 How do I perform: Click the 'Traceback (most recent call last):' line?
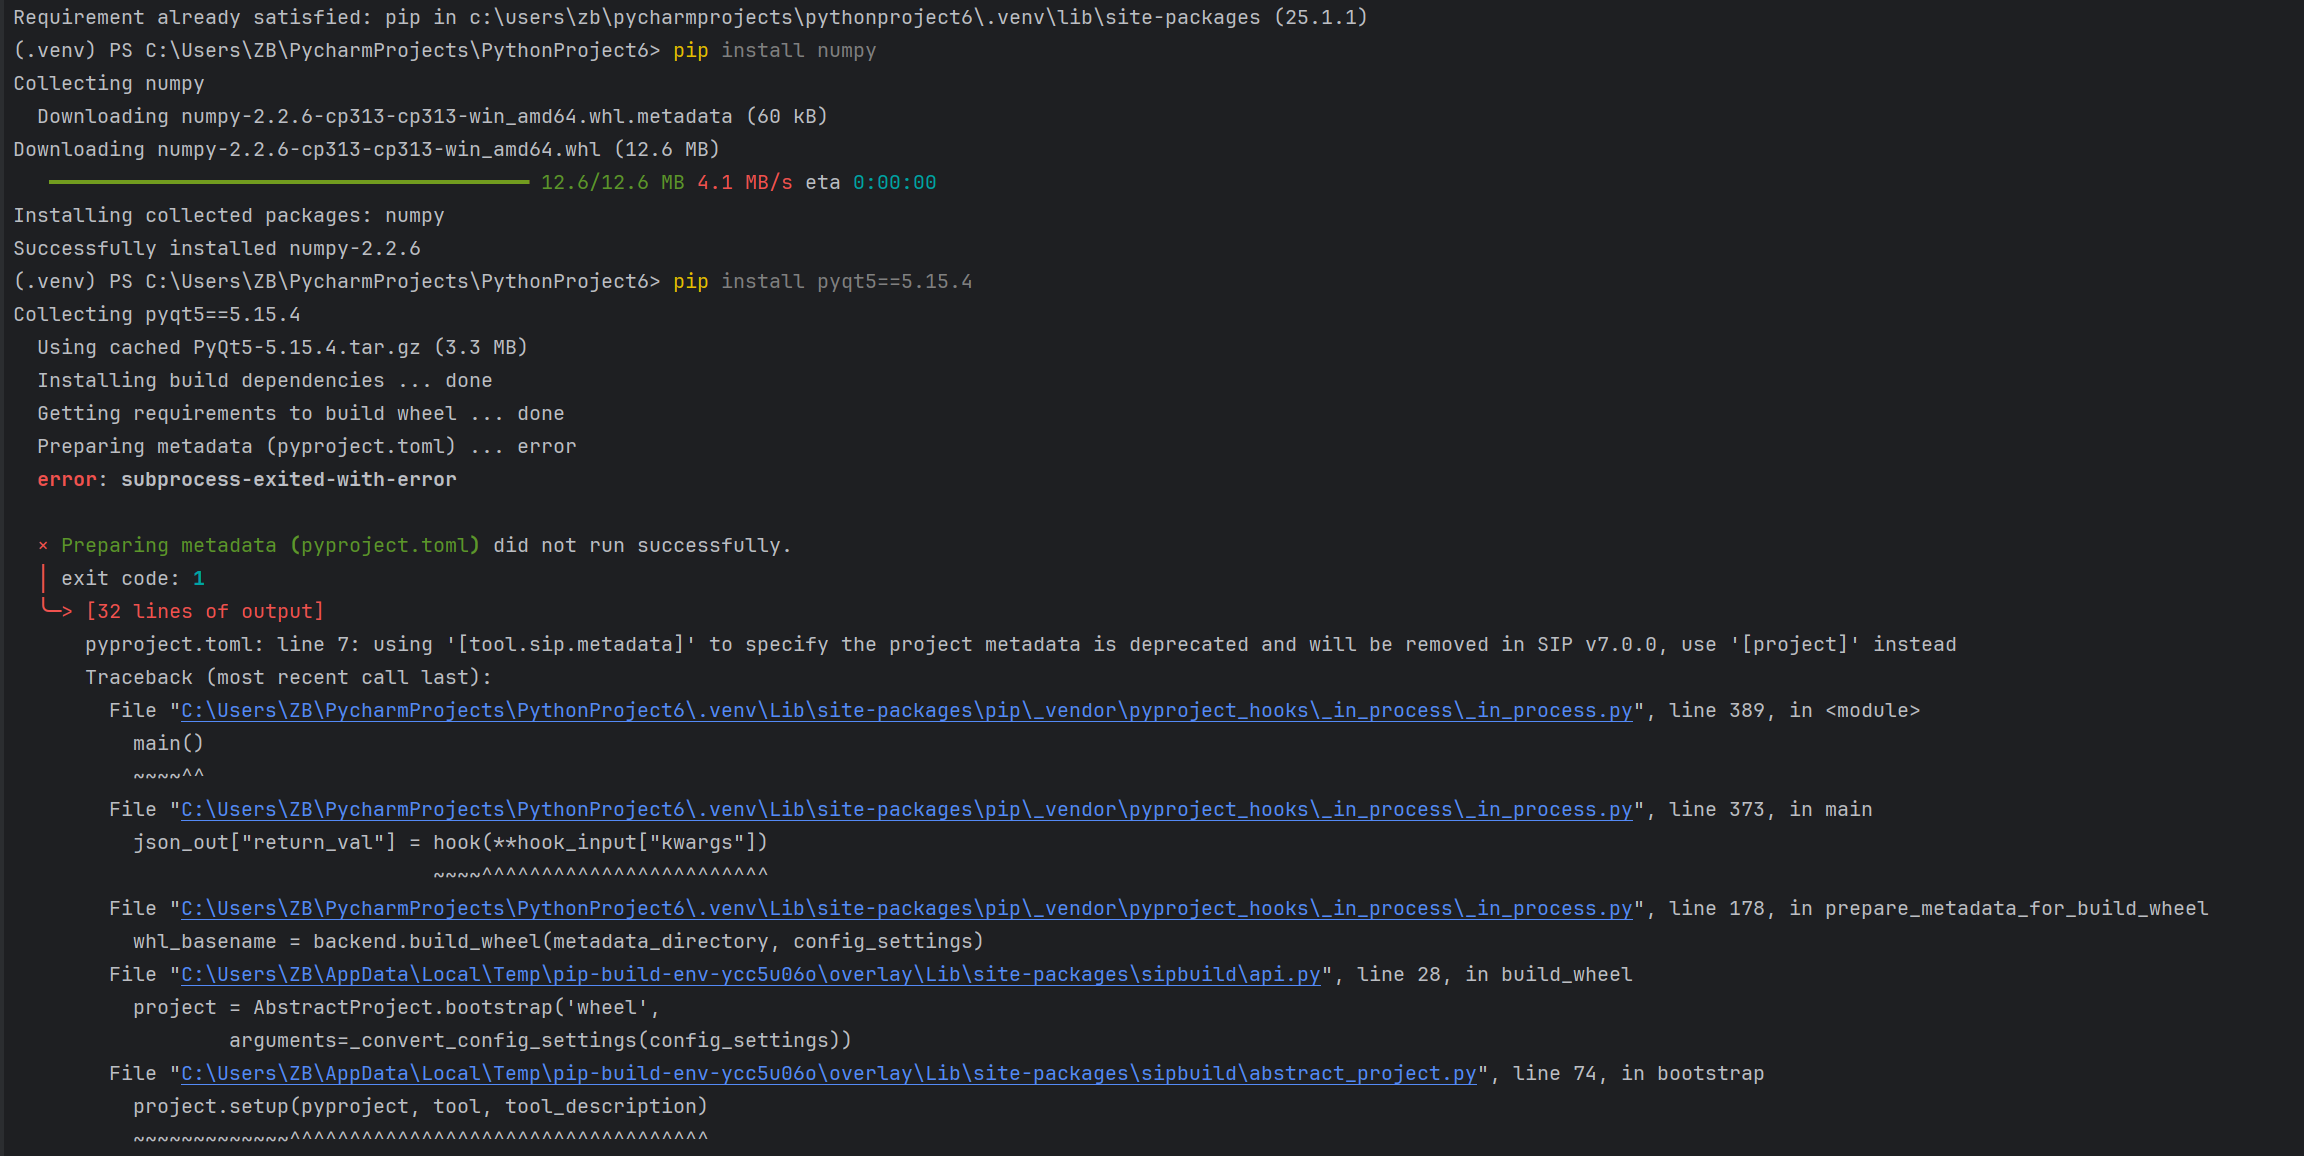pos(288,677)
